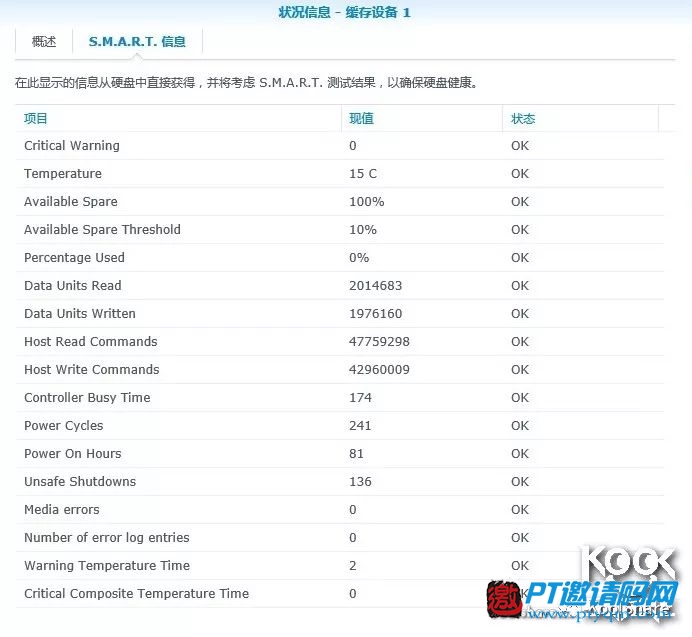This screenshot has width=692, height=637.
Task: Click the Controller Busy Time value 174
Action: 360,398
